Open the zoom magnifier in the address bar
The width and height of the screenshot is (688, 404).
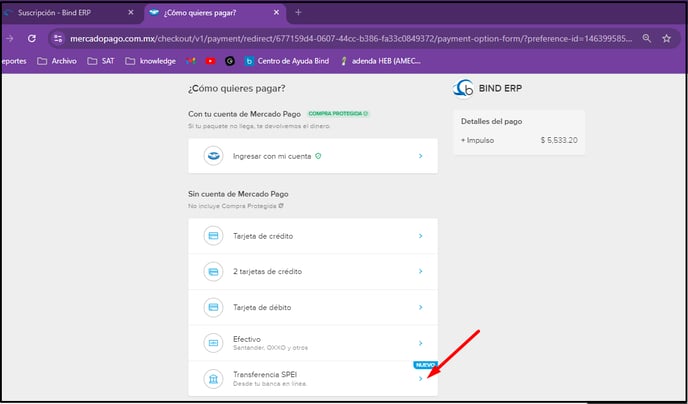tap(646, 39)
